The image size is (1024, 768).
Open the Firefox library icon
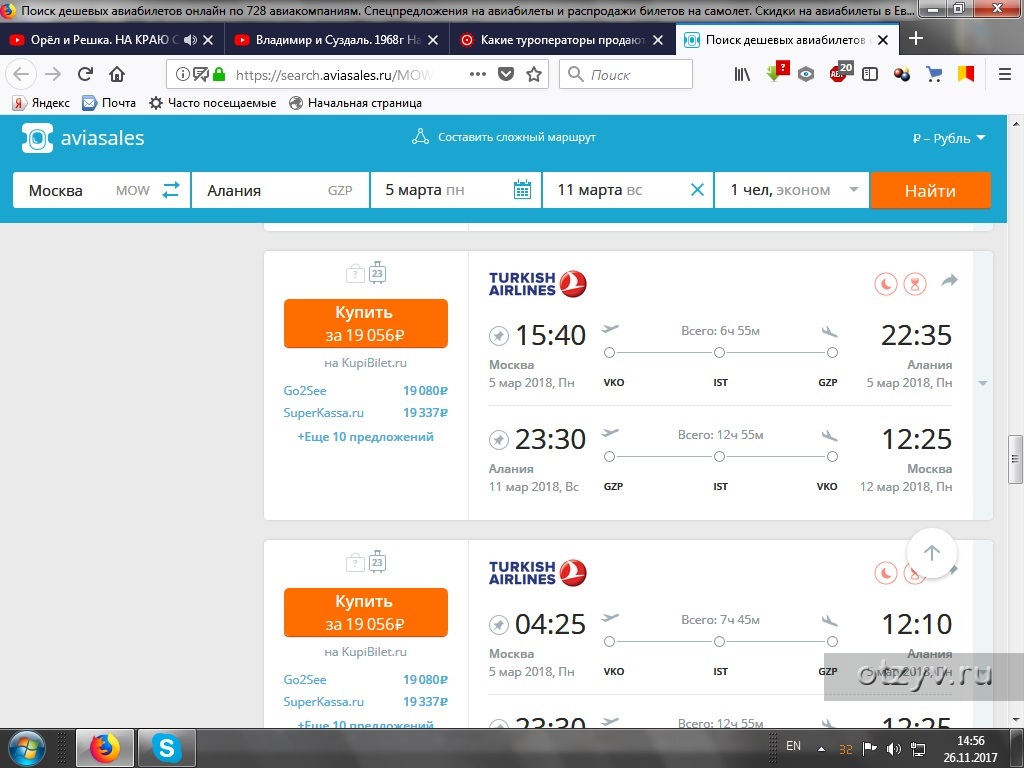[742, 74]
